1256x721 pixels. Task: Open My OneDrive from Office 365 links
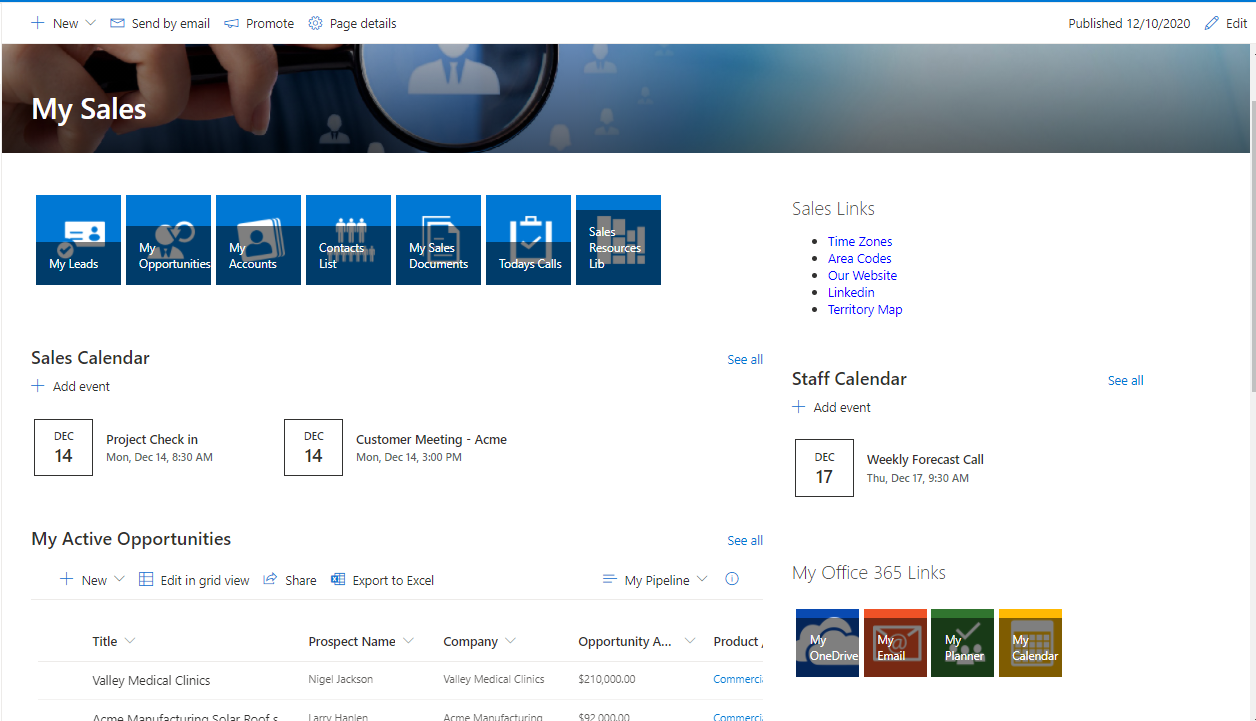pos(827,643)
